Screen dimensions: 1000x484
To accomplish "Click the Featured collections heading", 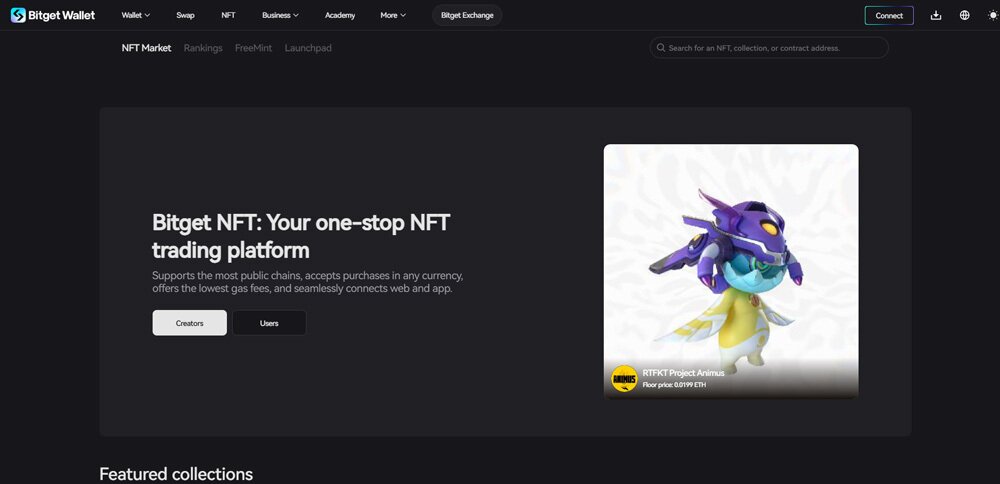I will coord(176,474).
